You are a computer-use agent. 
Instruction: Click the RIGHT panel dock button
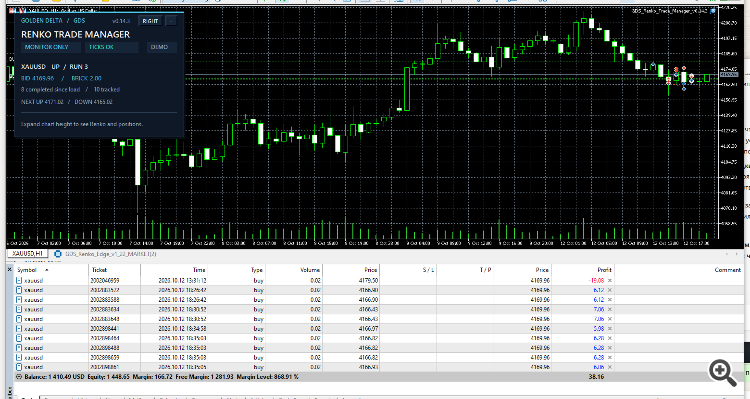(x=150, y=21)
